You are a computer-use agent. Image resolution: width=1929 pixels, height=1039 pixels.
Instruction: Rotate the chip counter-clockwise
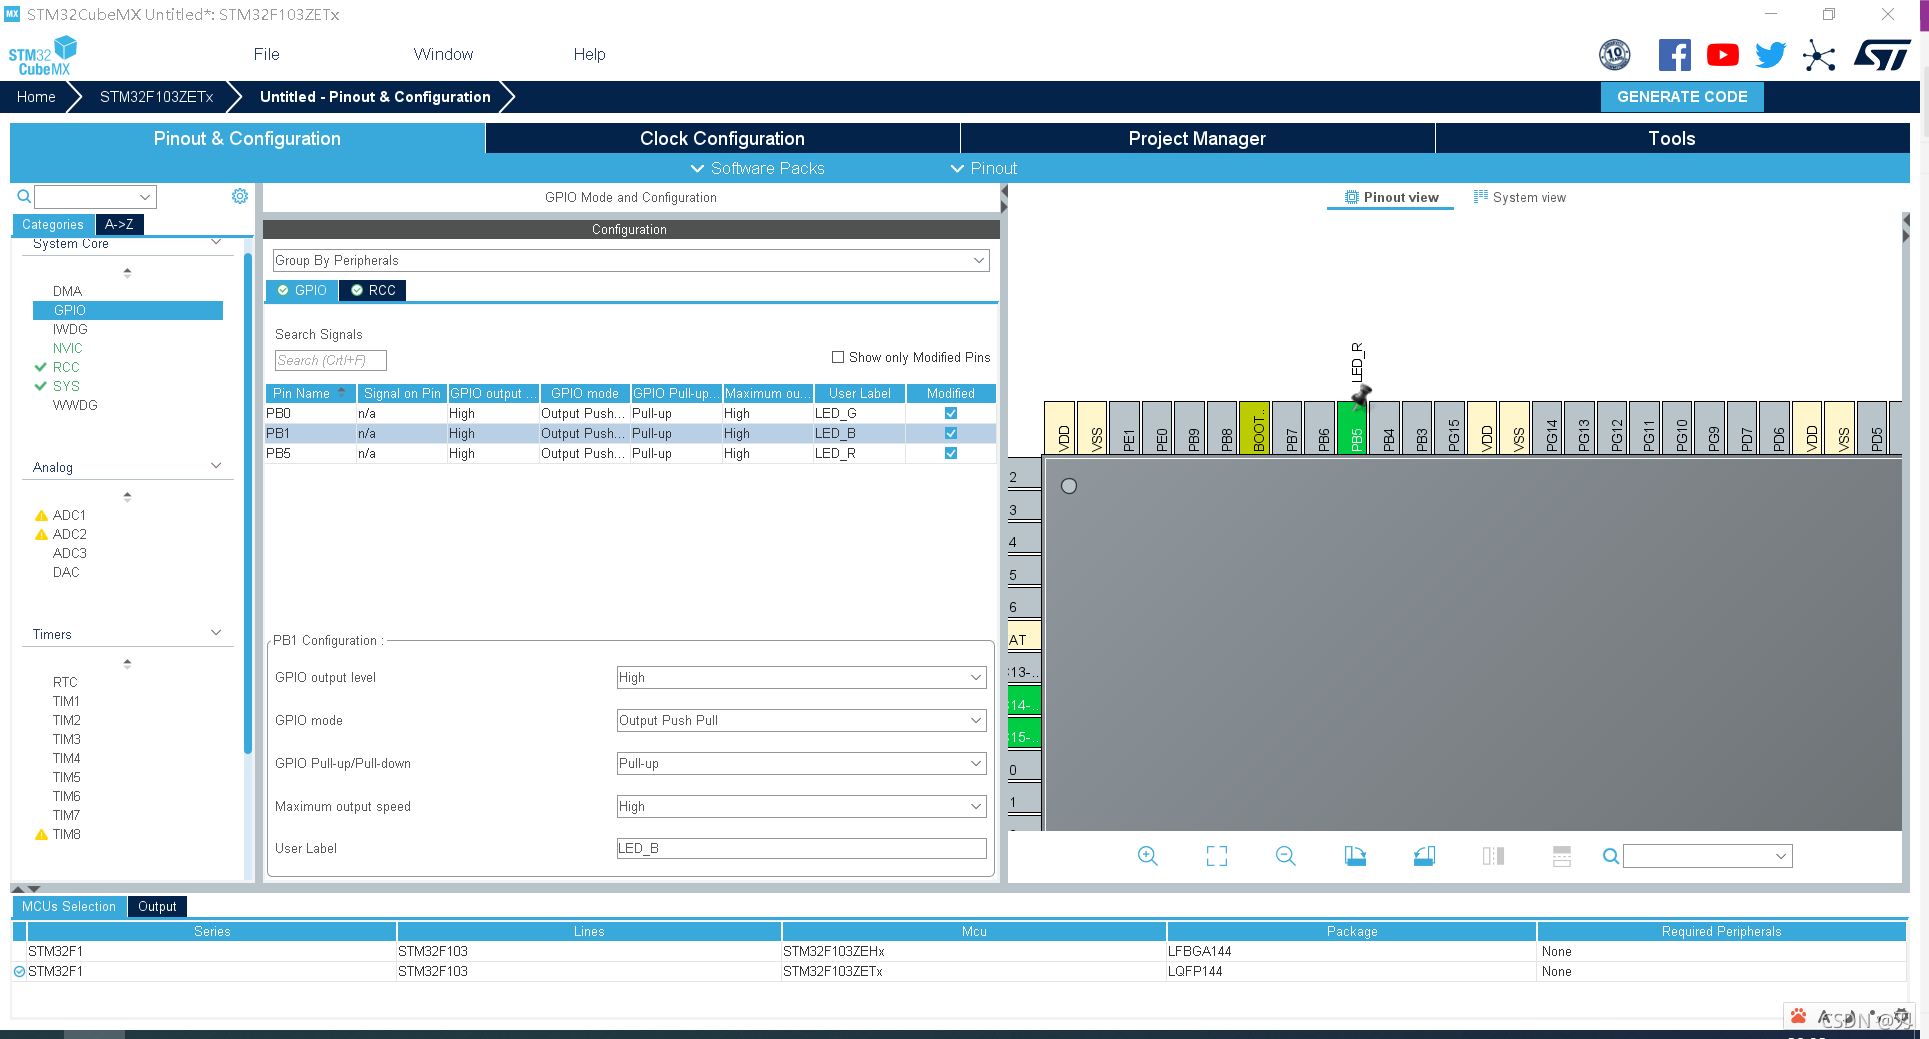click(1424, 856)
